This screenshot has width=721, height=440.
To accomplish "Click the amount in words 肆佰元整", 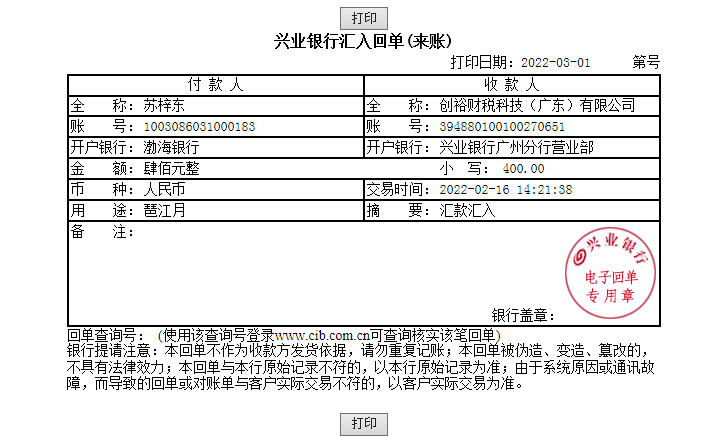I will tap(172, 169).
